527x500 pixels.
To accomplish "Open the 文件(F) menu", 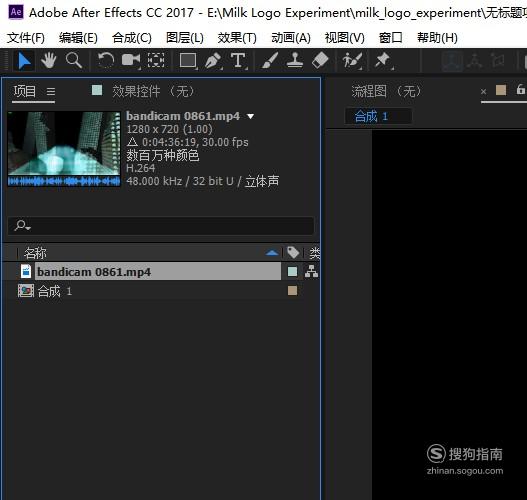I will (26, 38).
